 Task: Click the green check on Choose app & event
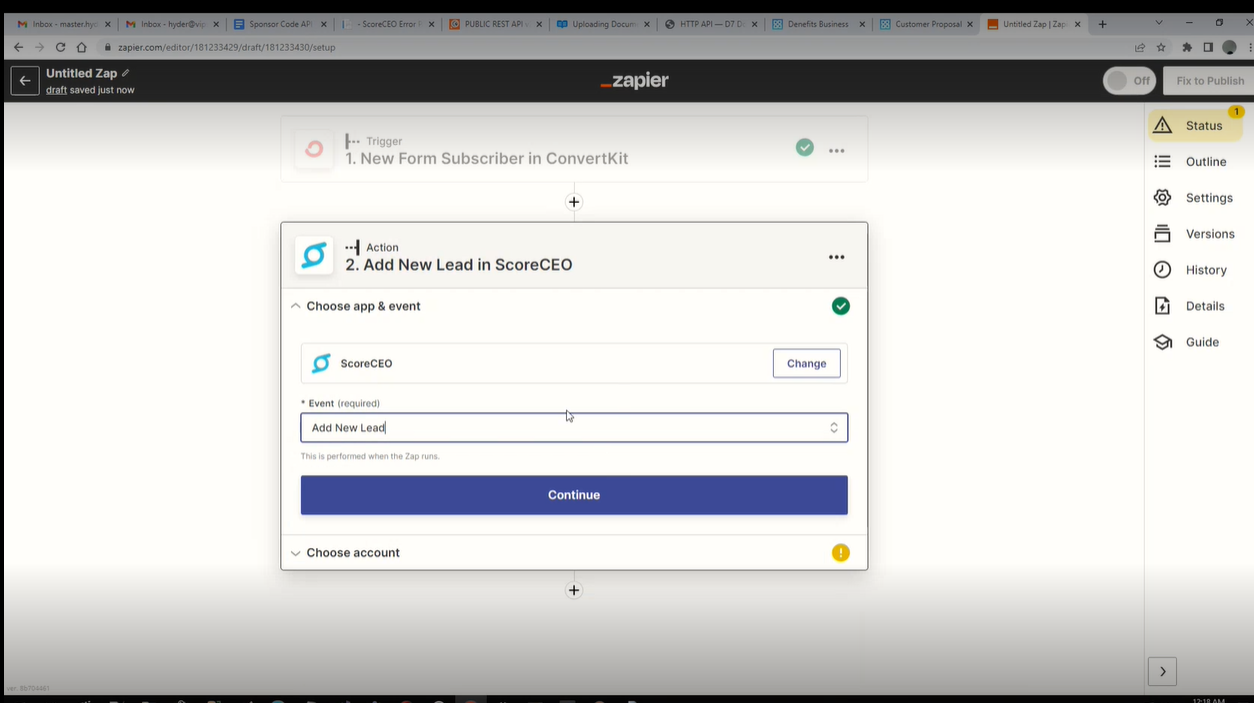[x=841, y=306]
